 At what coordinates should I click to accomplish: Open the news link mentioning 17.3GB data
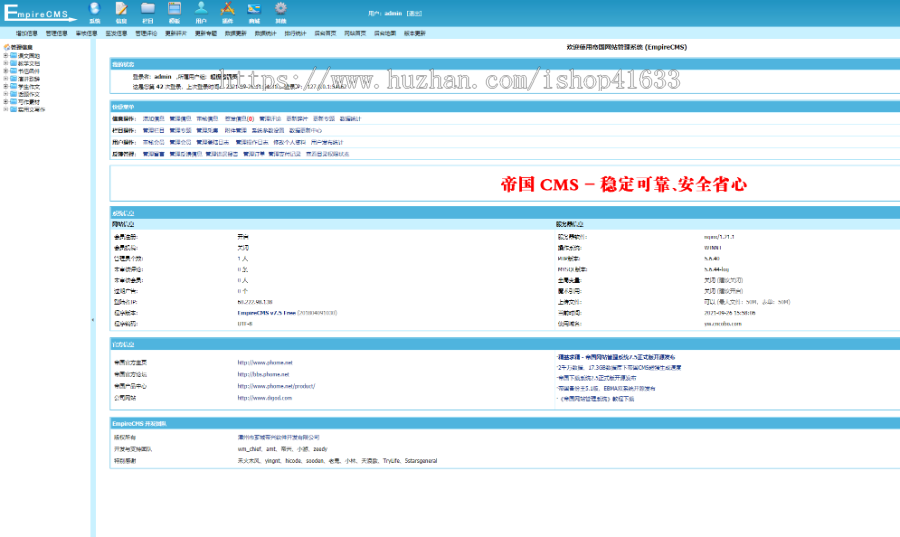click(x=619, y=368)
